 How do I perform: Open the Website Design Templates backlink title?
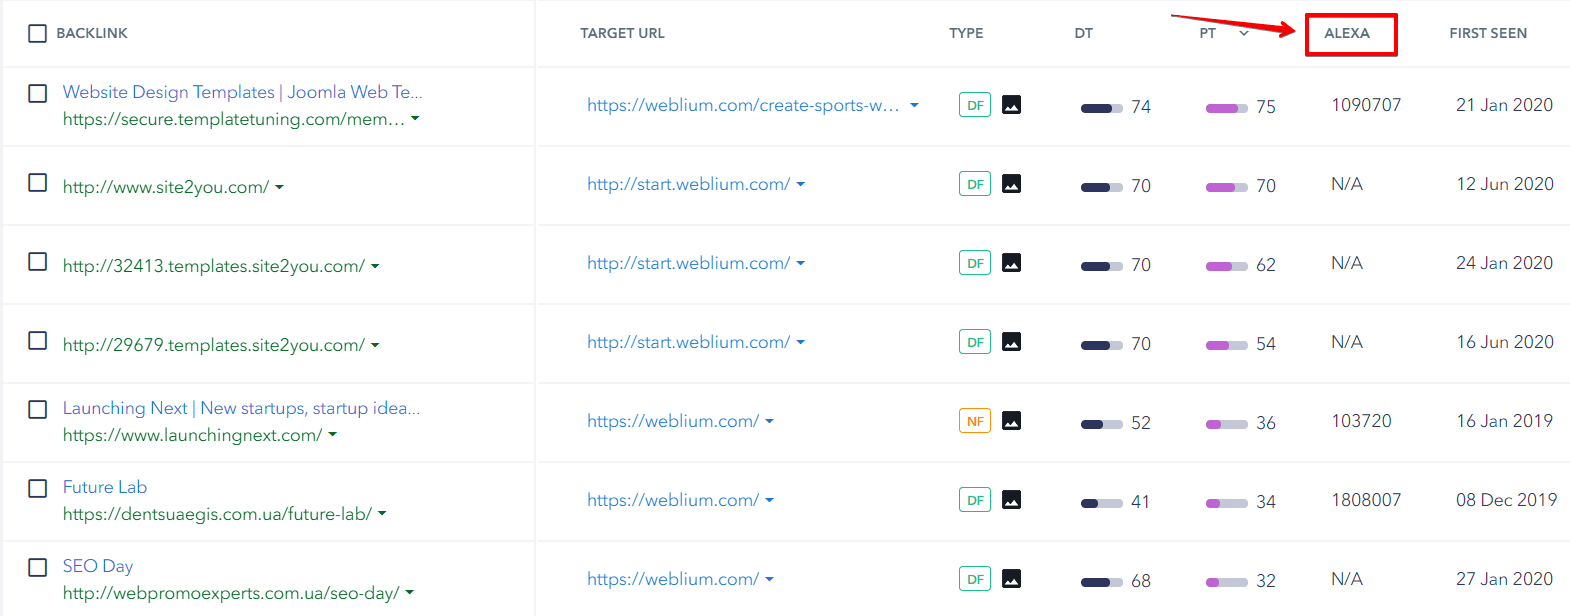click(x=243, y=92)
